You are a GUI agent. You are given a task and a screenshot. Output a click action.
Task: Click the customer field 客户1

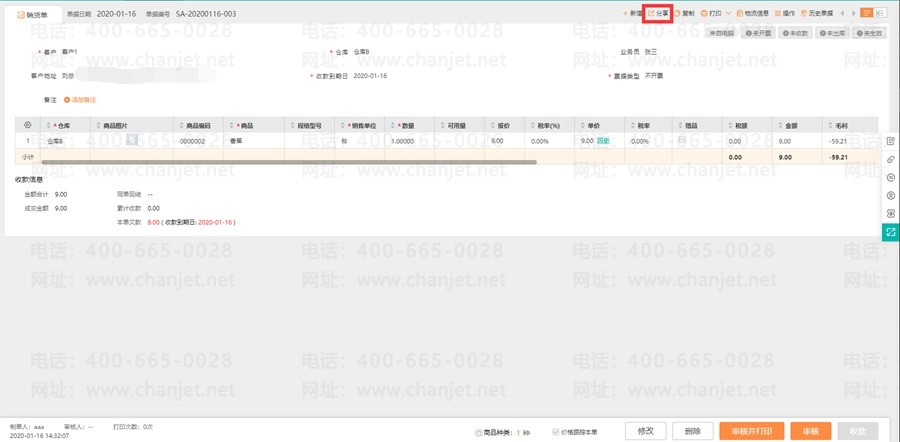coord(70,52)
